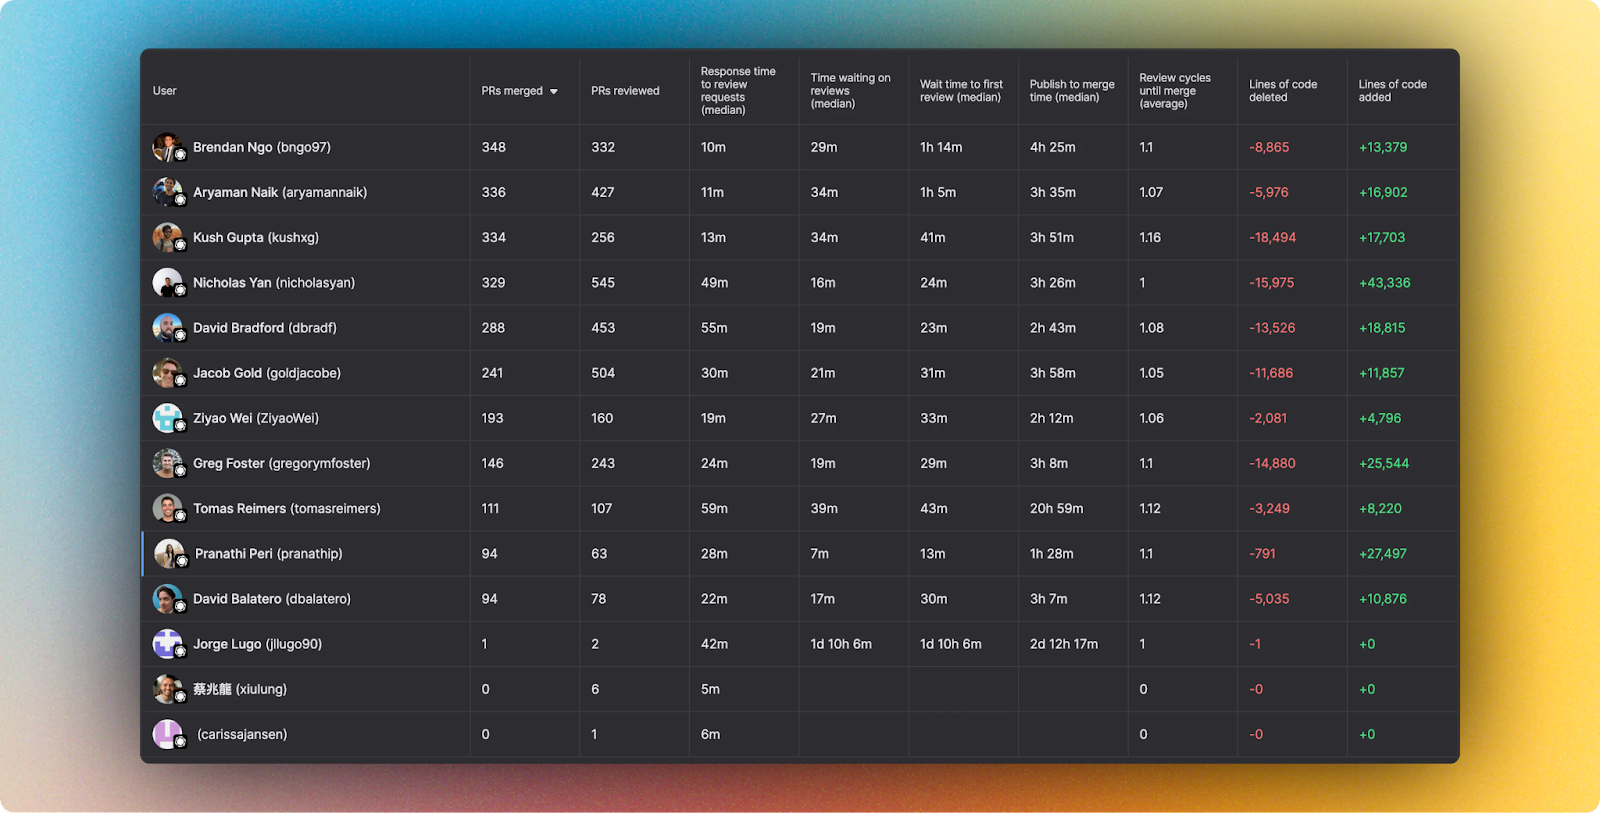Click the +43,336 lines added value
This screenshot has width=1600, height=813.
click(1384, 283)
